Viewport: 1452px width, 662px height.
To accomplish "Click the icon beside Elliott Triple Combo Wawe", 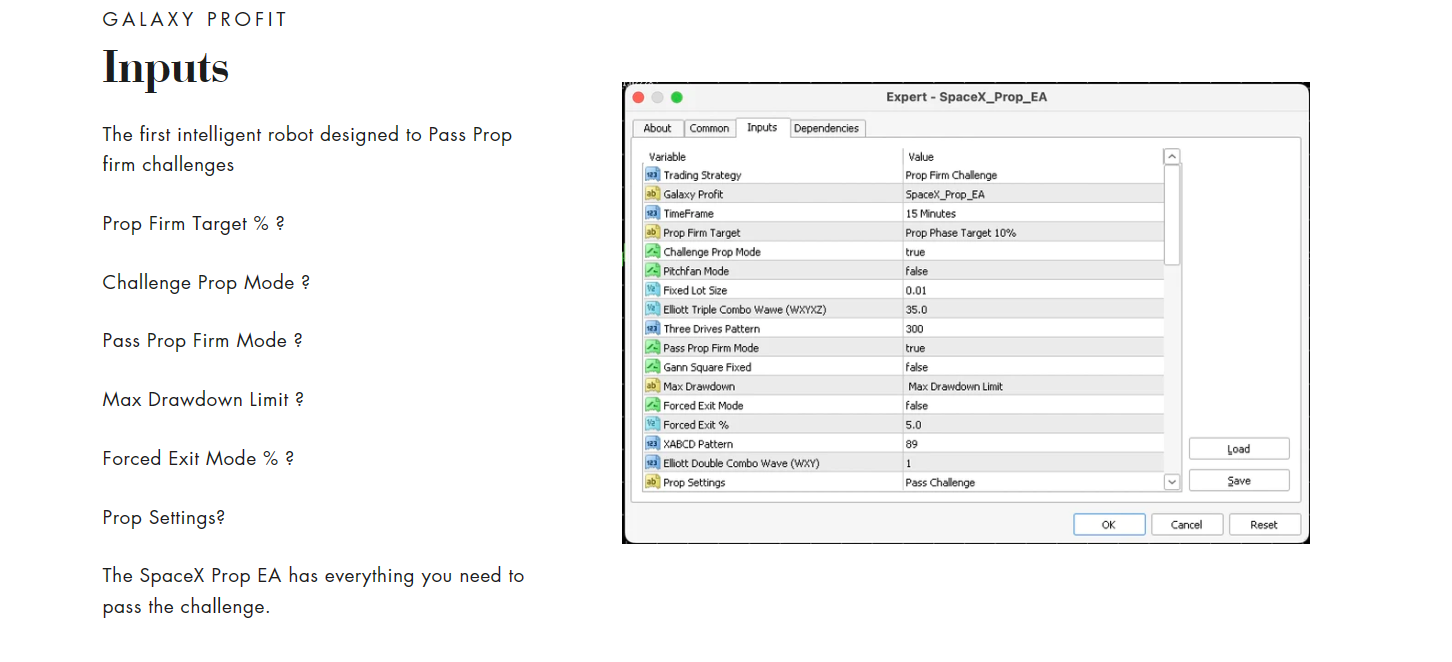I will (x=652, y=309).
